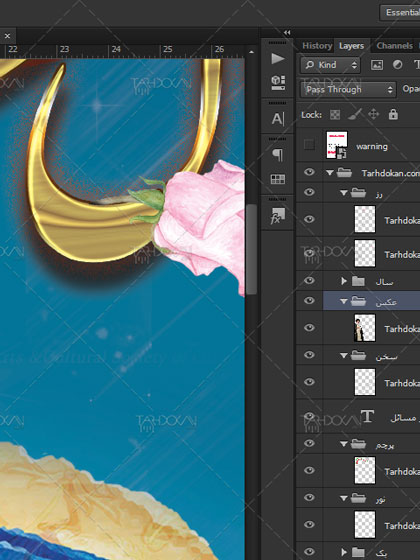Open the Actions panel play icon
This screenshot has height=560, width=420.
point(278,59)
